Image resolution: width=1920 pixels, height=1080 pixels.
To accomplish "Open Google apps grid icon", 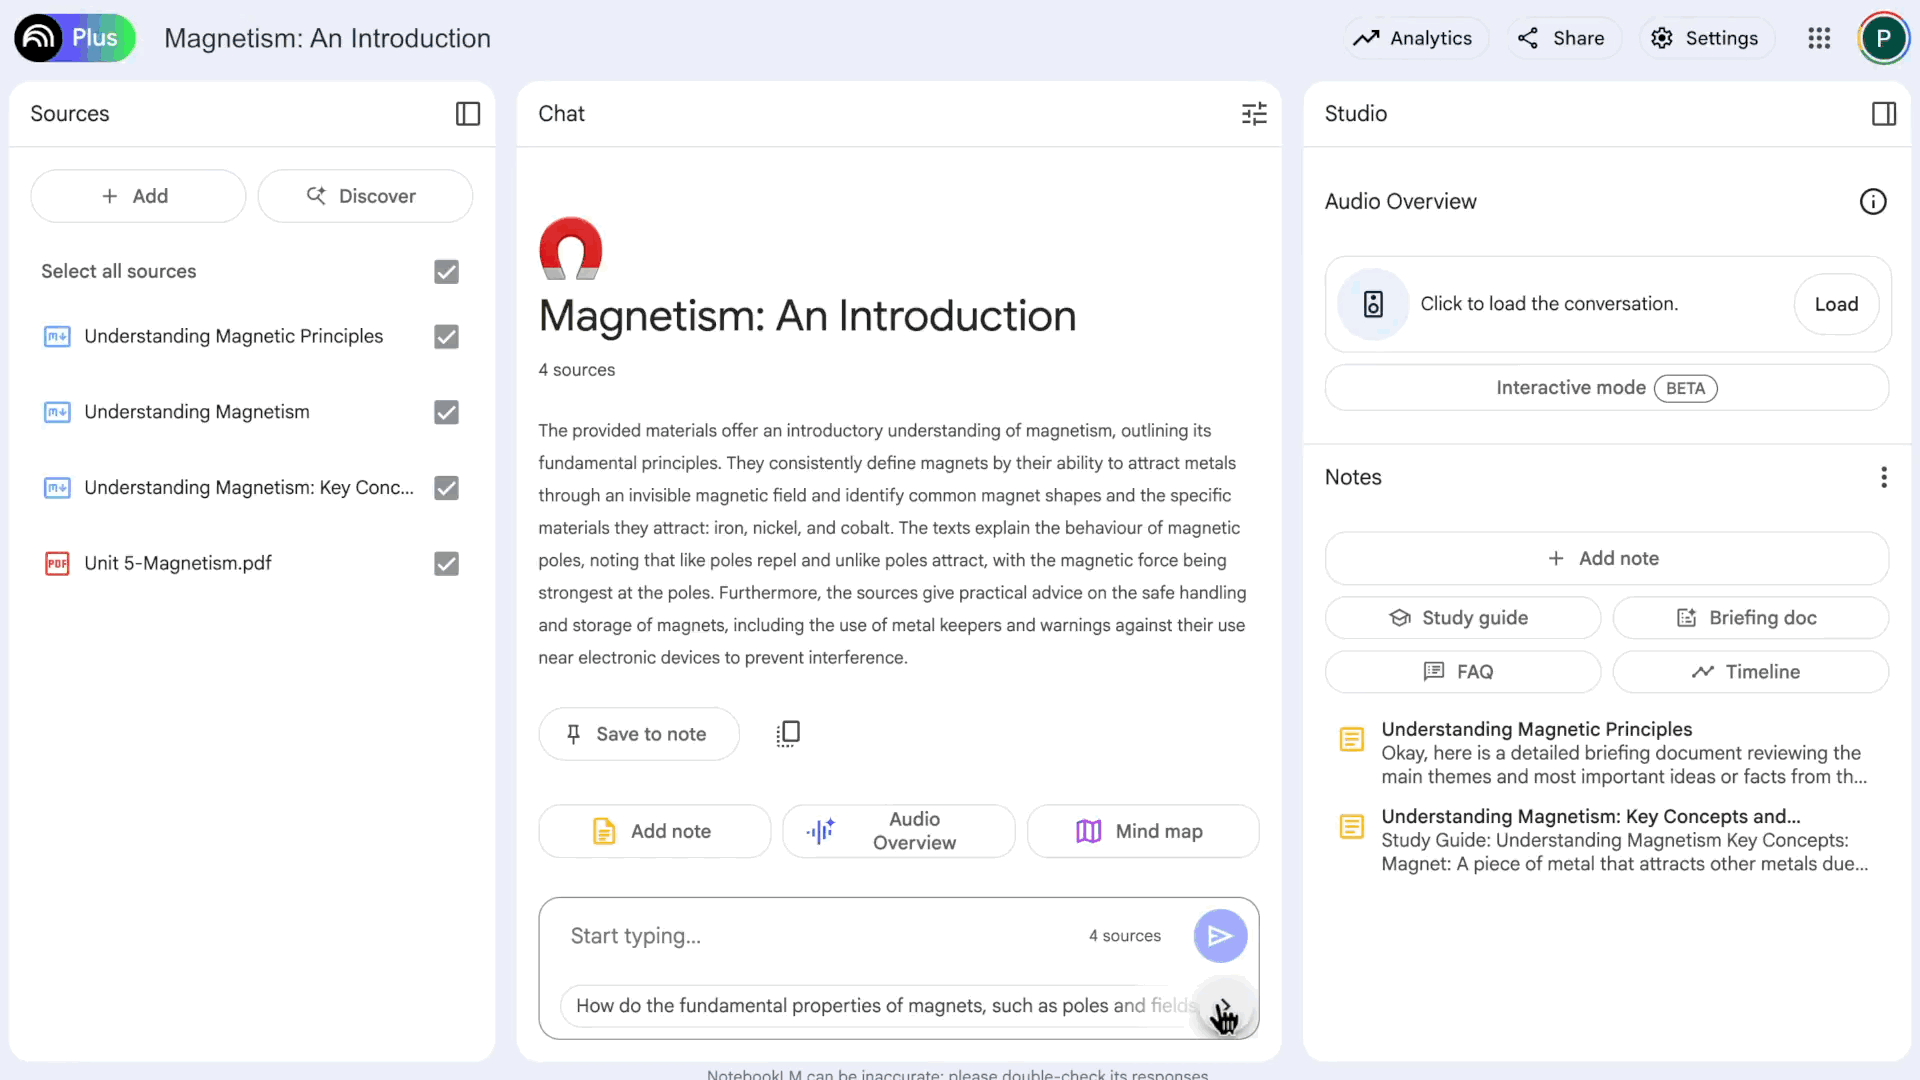I will [x=1819, y=38].
